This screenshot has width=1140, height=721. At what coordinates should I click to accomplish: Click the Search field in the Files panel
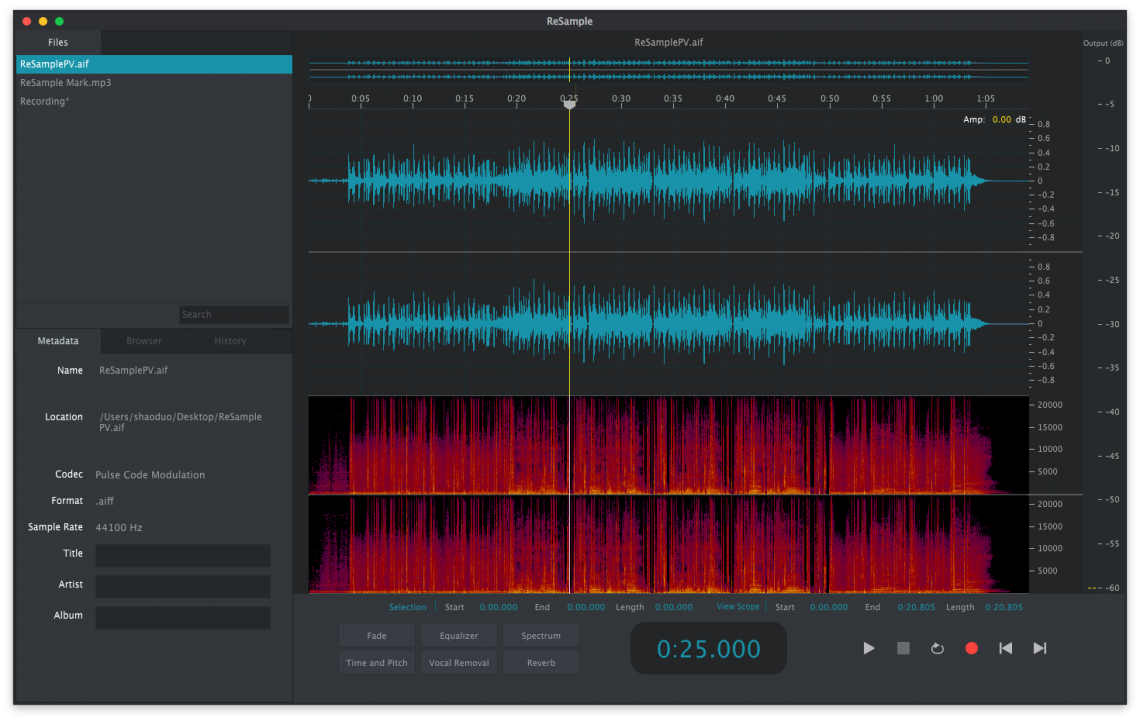tap(234, 315)
